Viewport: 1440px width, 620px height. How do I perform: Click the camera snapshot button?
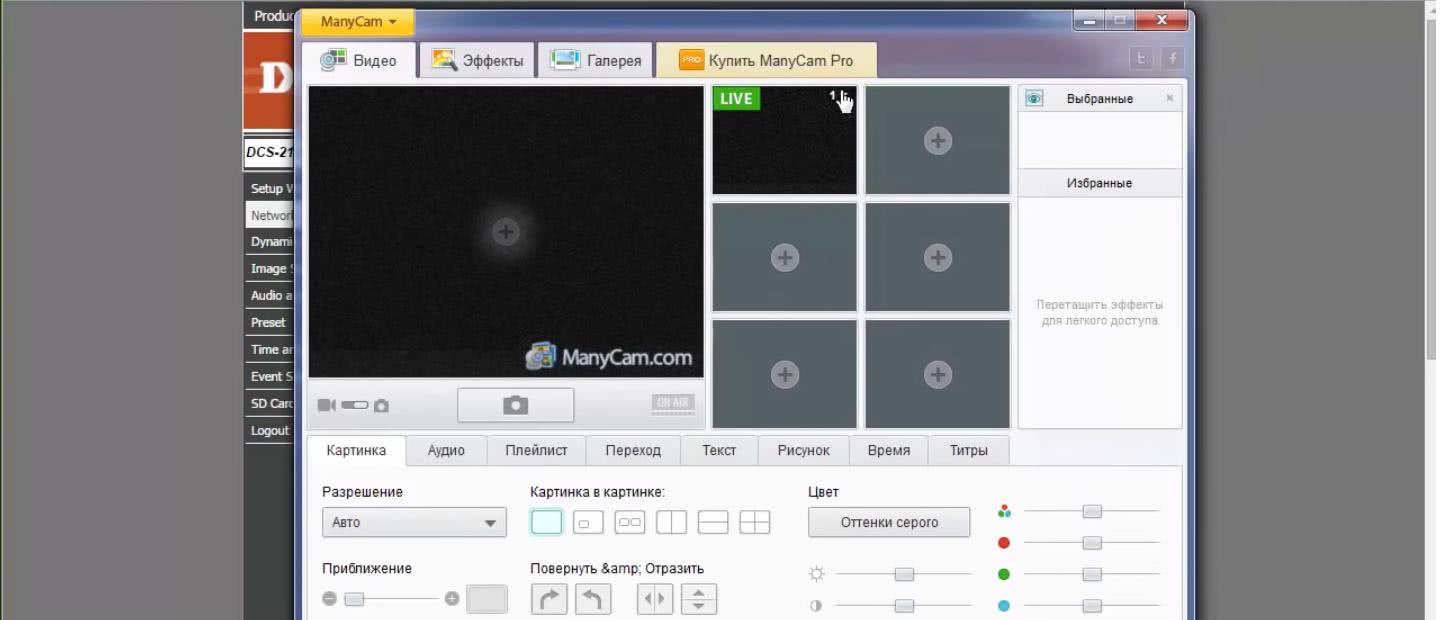(515, 405)
